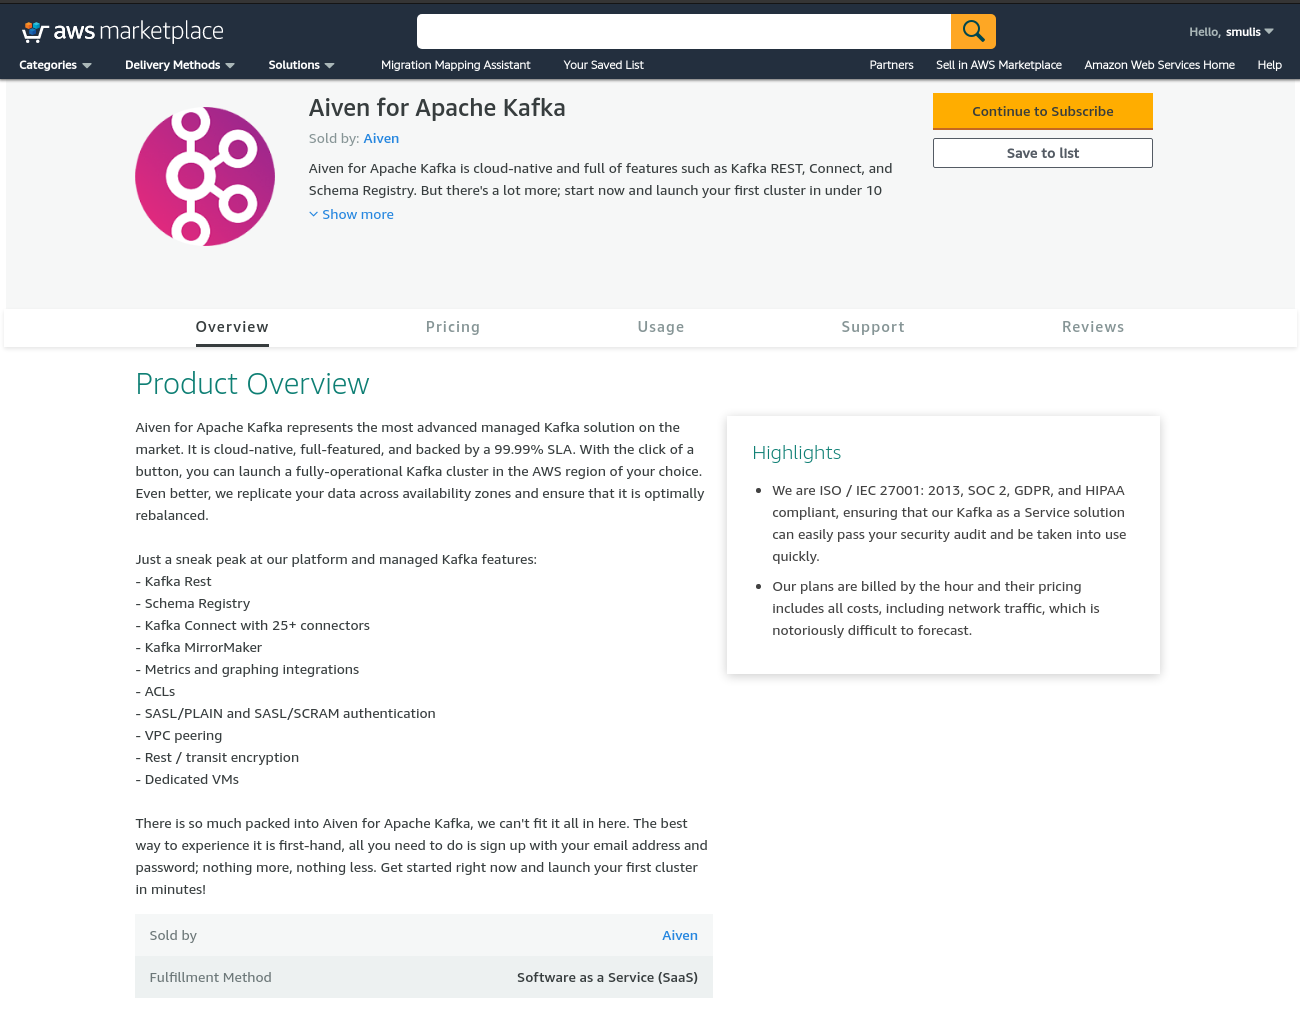
Task: Switch to the Usage tab
Action: (x=661, y=327)
